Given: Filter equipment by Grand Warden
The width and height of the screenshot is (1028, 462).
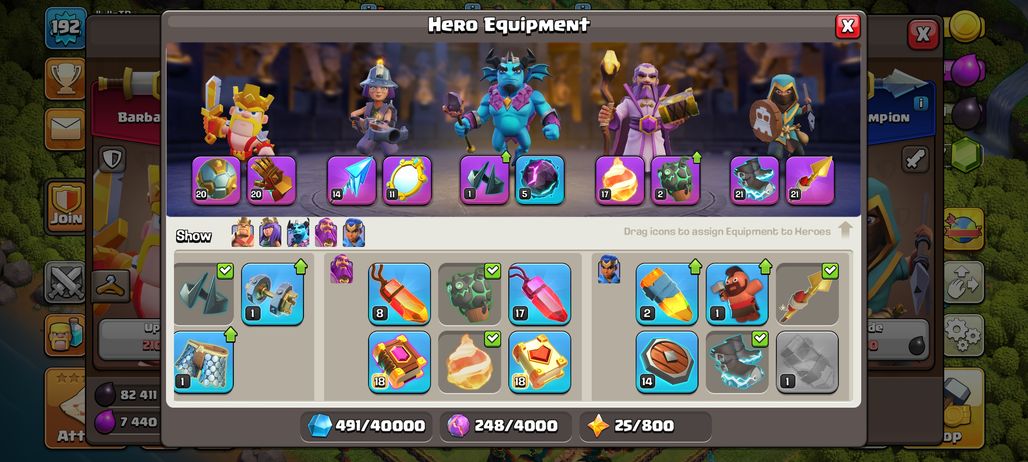Looking at the screenshot, I should tap(326, 233).
